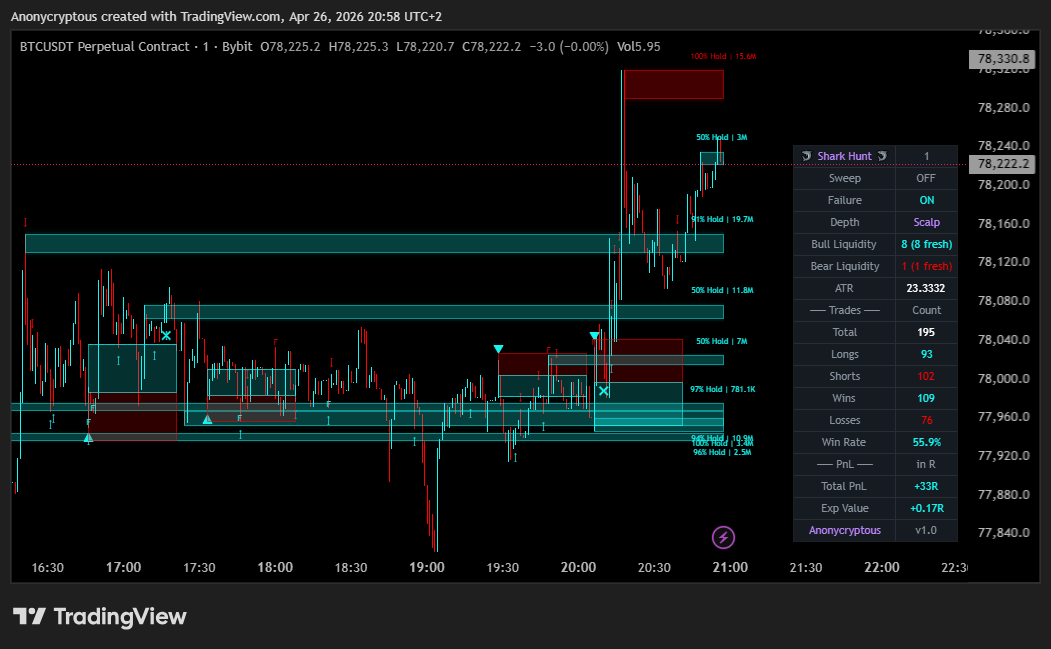The image size is (1051, 649).
Task: Click the cyan X marker near 17:15
Action: pyautogui.click(x=166, y=335)
